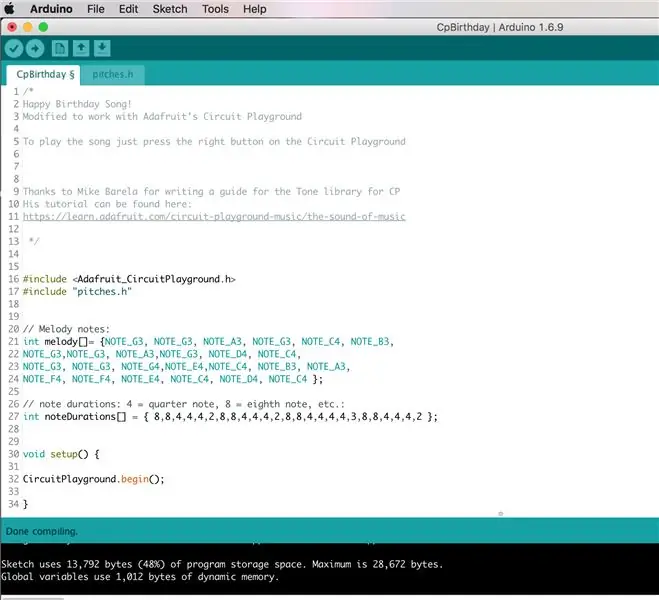Screen dimensions: 659x600
Task: Open the Help menu
Action: click(x=254, y=9)
